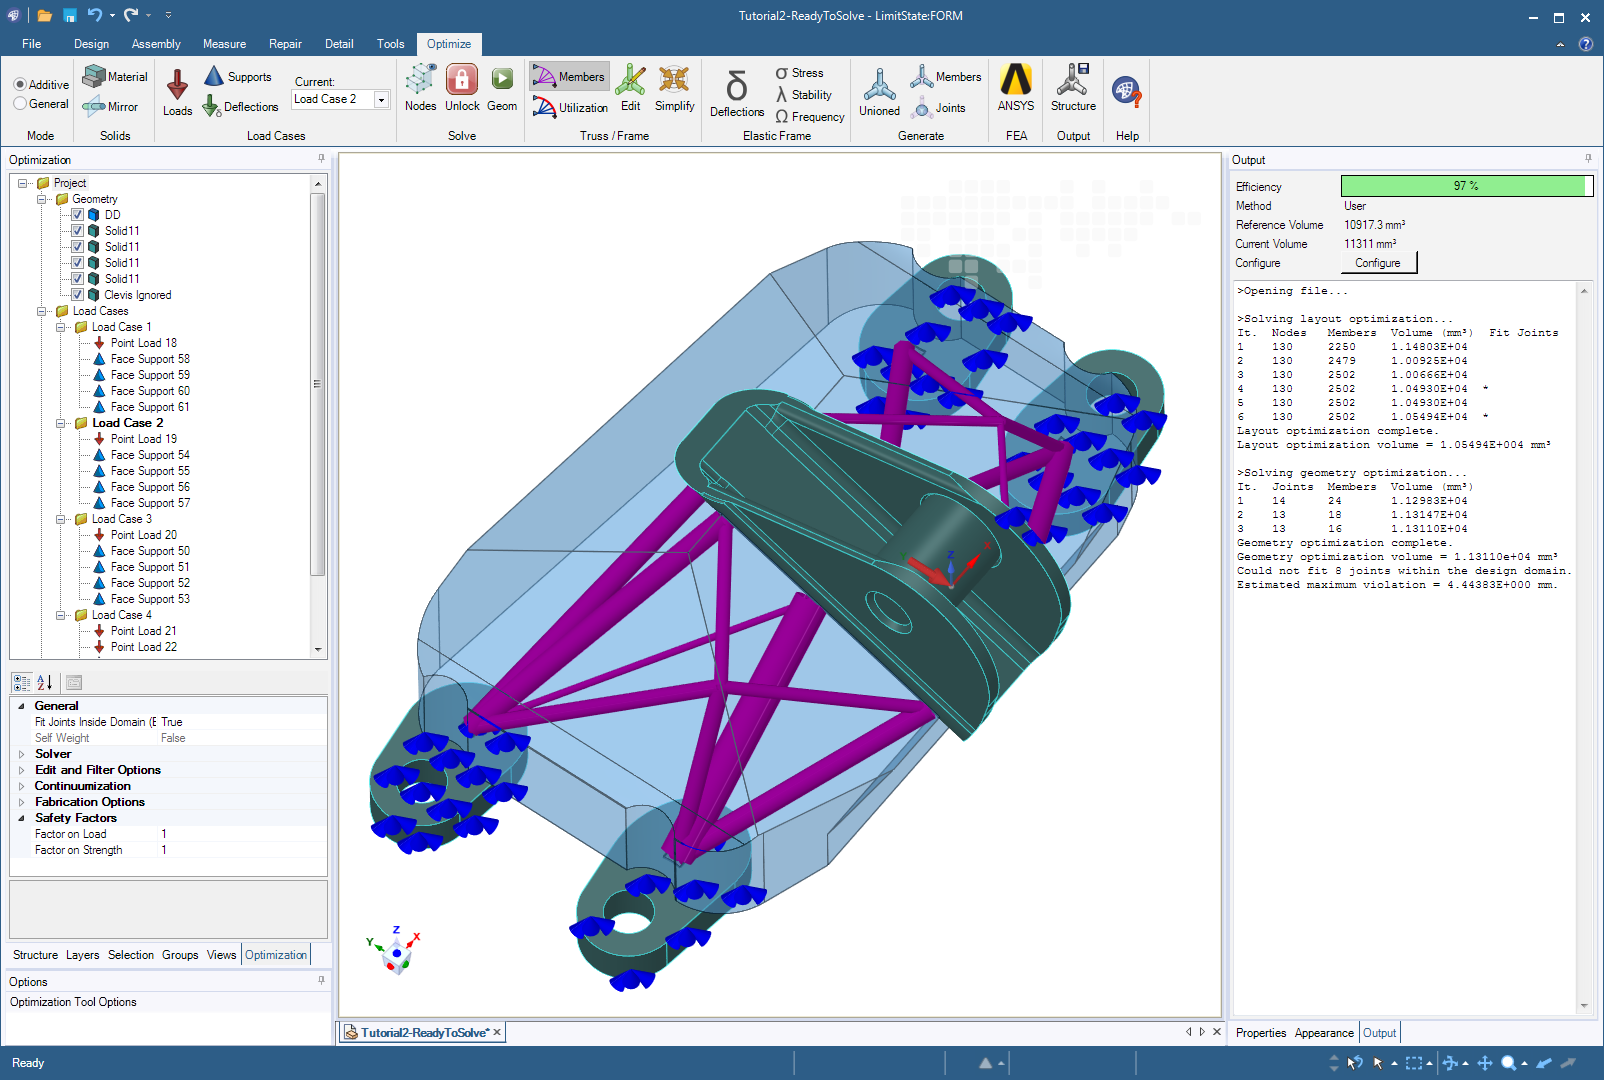Click the Configure button
Image resolution: width=1604 pixels, height=1080 pixels.
pyautogui.click(x=1378, y=263)
